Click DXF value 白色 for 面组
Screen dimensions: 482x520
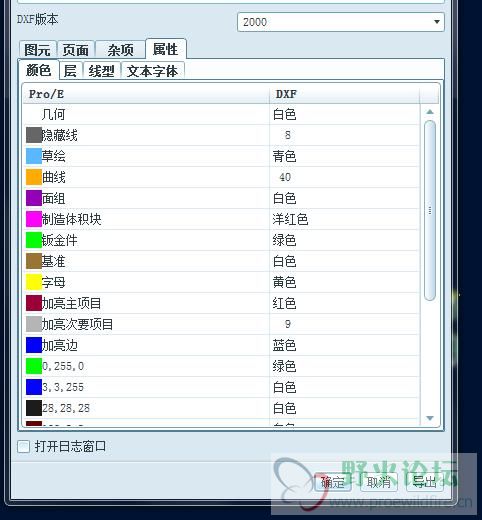[x=284, y=198]
